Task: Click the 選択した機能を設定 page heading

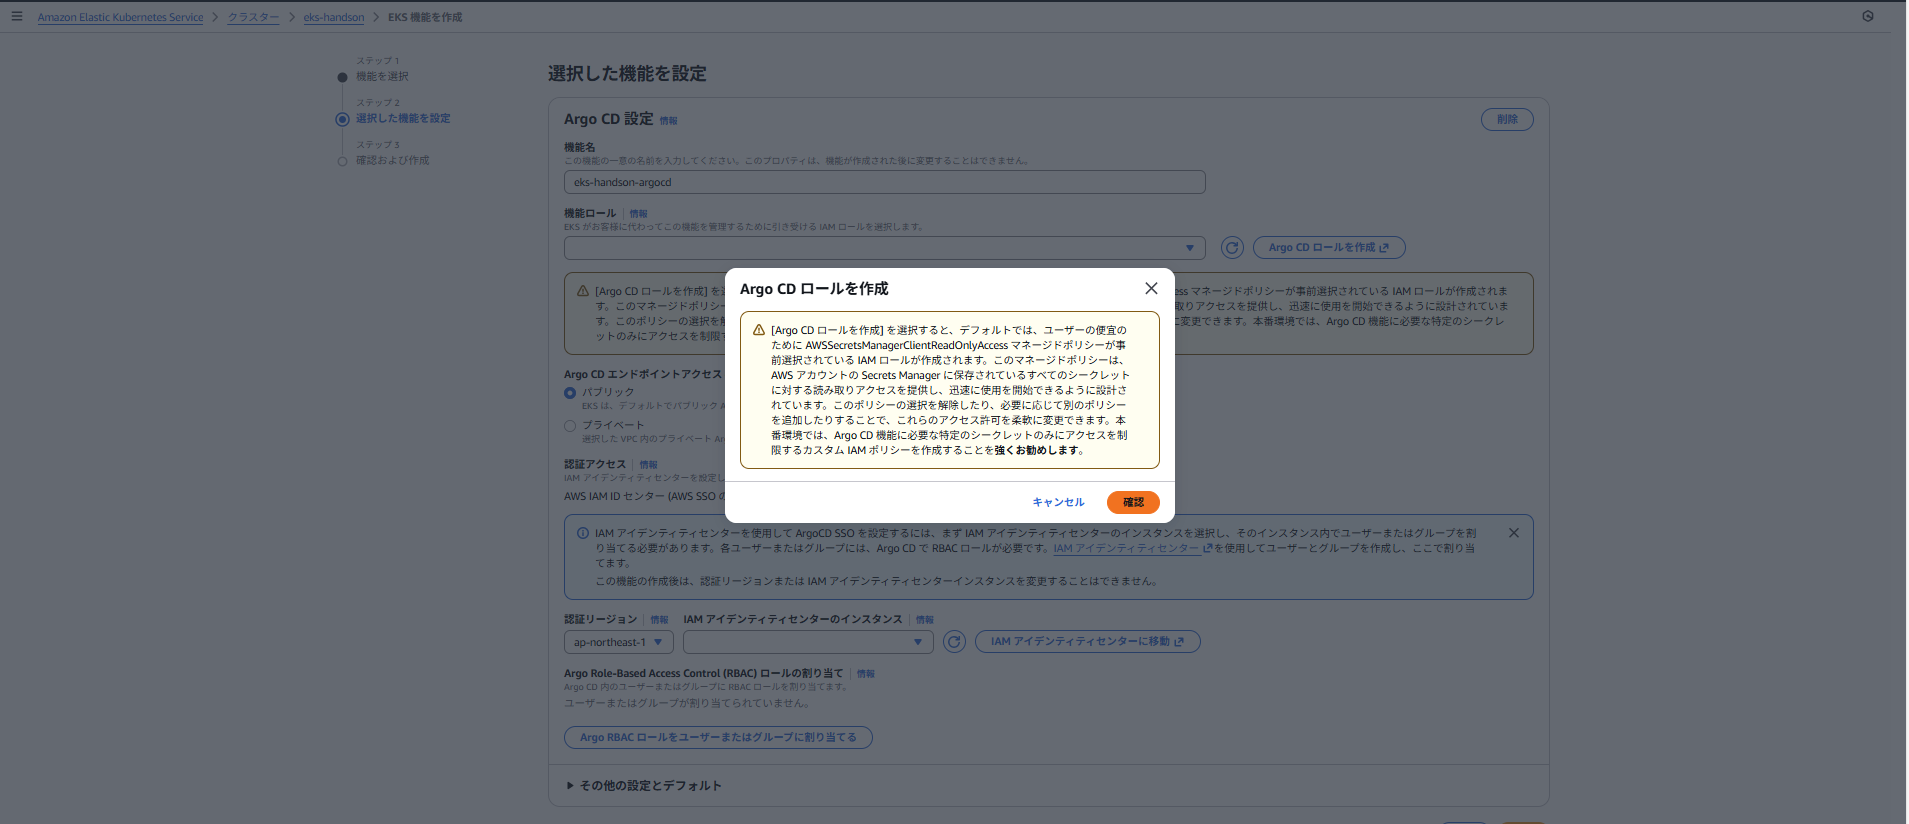Action: (x=627, y=74)
